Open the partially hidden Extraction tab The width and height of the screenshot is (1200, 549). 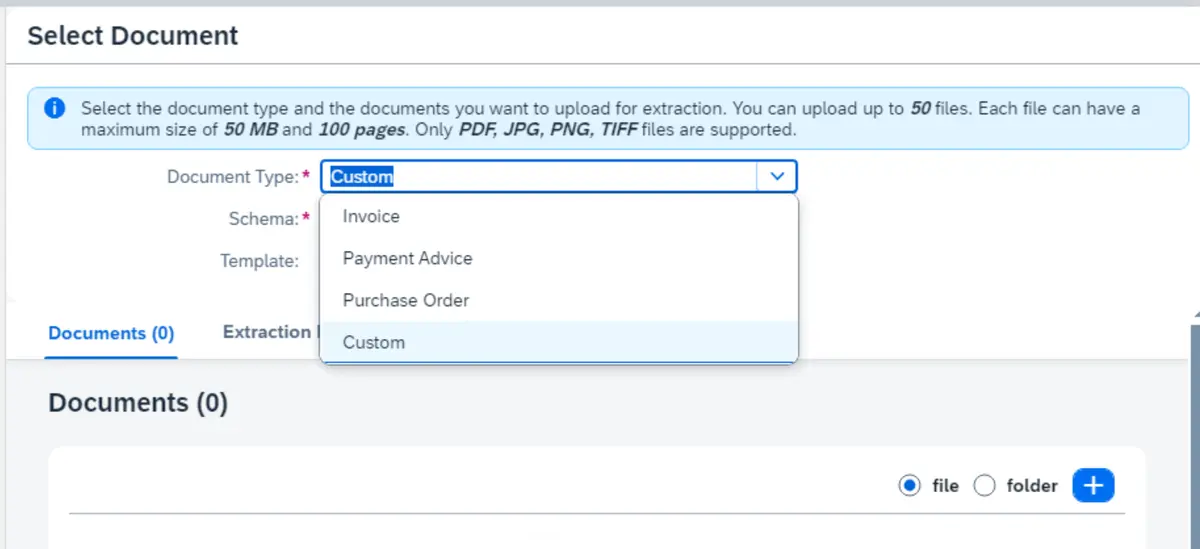267,332
